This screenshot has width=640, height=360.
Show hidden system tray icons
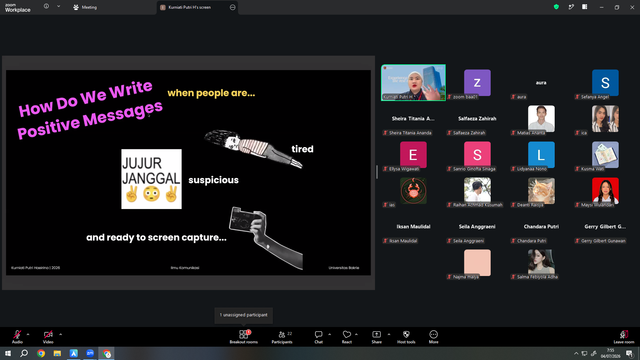point(576,353)
